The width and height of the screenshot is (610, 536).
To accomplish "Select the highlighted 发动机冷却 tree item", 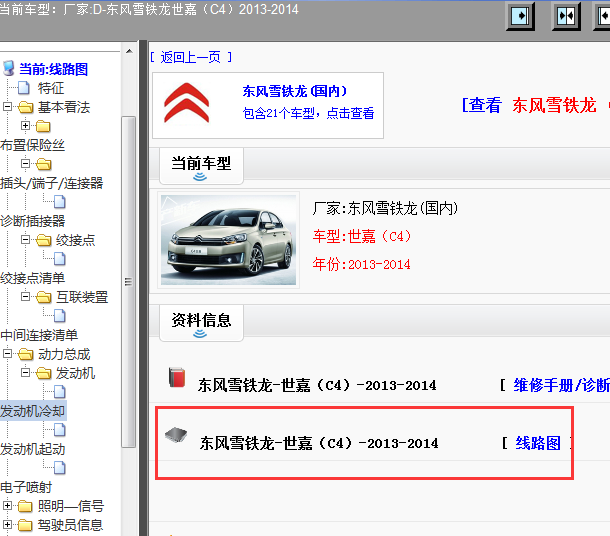I will [x=33, y=411].
